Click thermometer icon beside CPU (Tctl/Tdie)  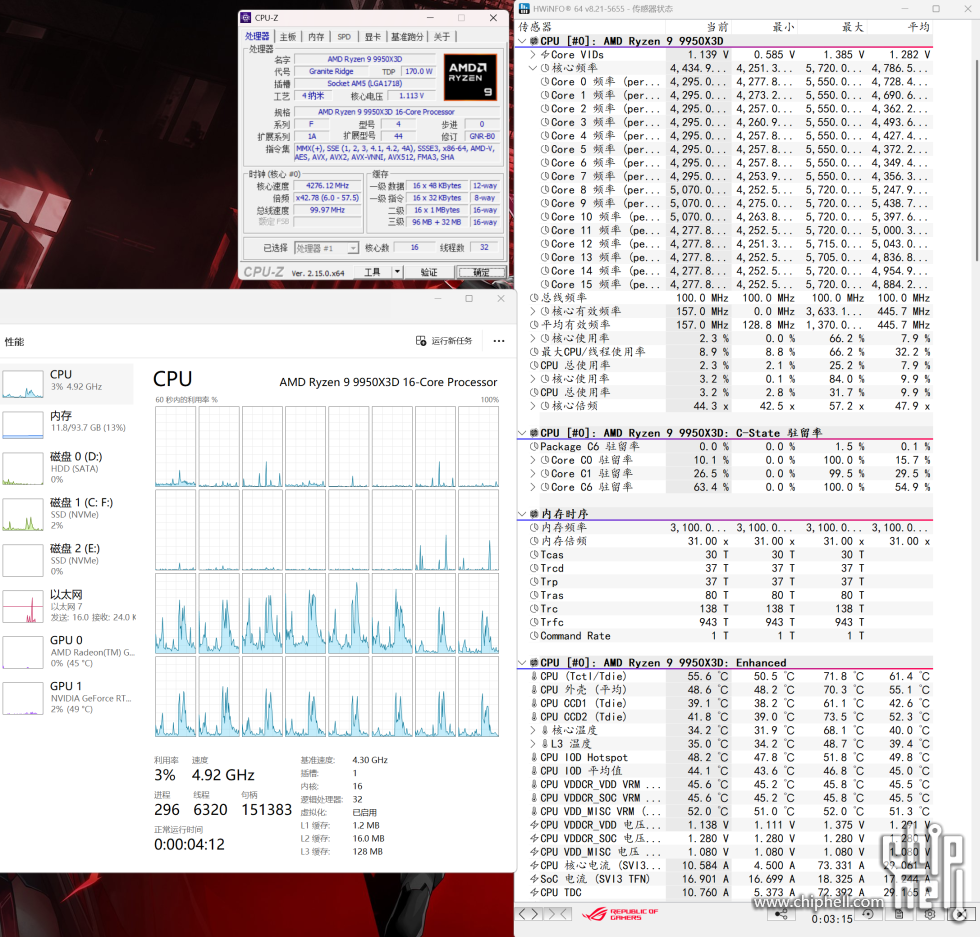click(x=534, y=676)
